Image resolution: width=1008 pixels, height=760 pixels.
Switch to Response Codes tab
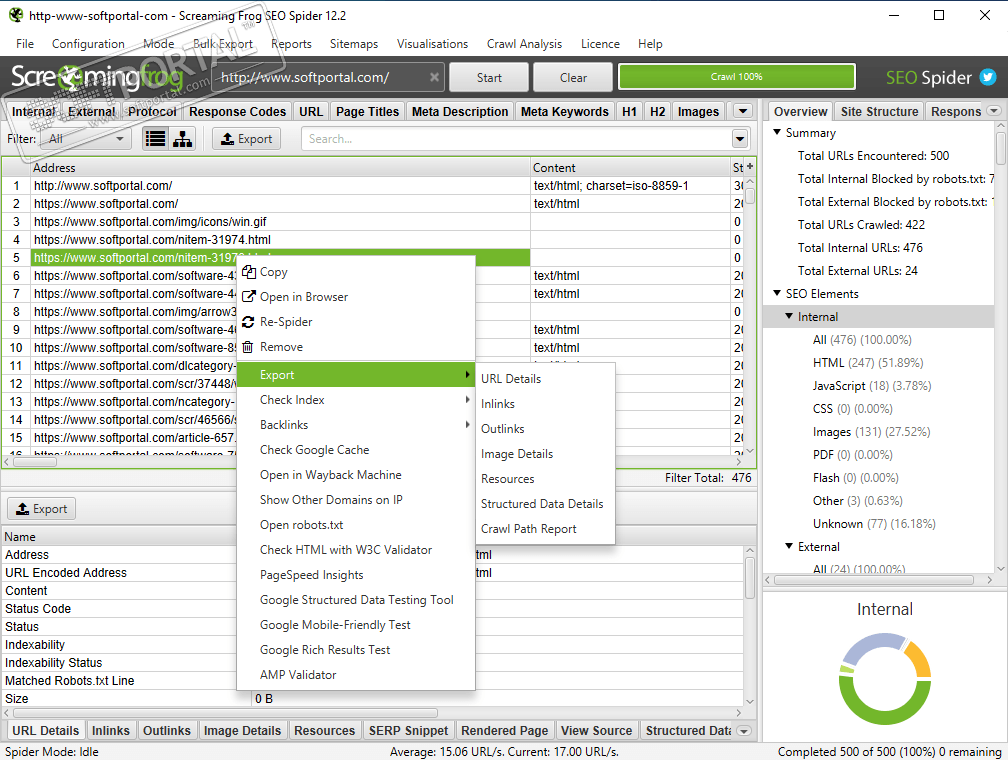tap(237, 111)
